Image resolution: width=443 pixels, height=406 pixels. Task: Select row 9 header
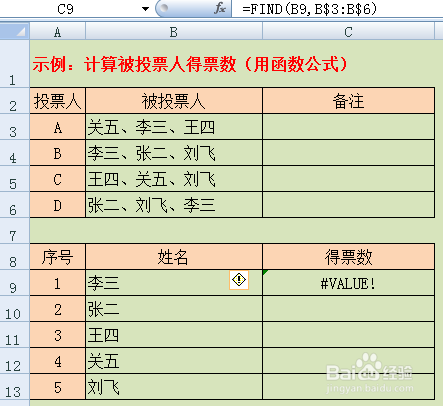(14, 283)
